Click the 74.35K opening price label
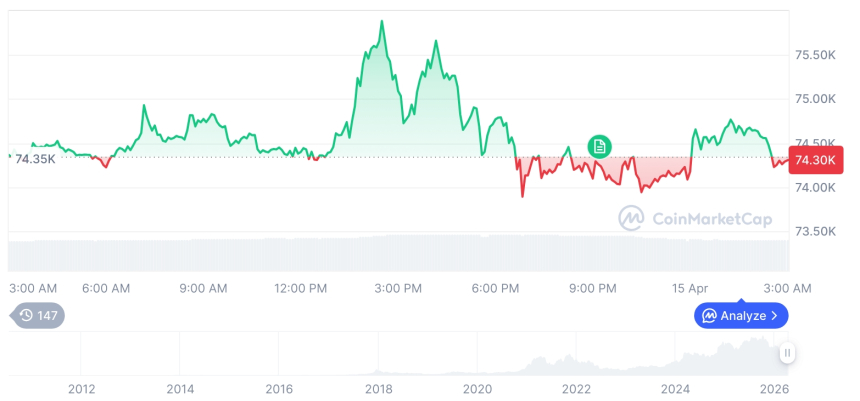Viewport: 860px width, 401px height. 35,159
